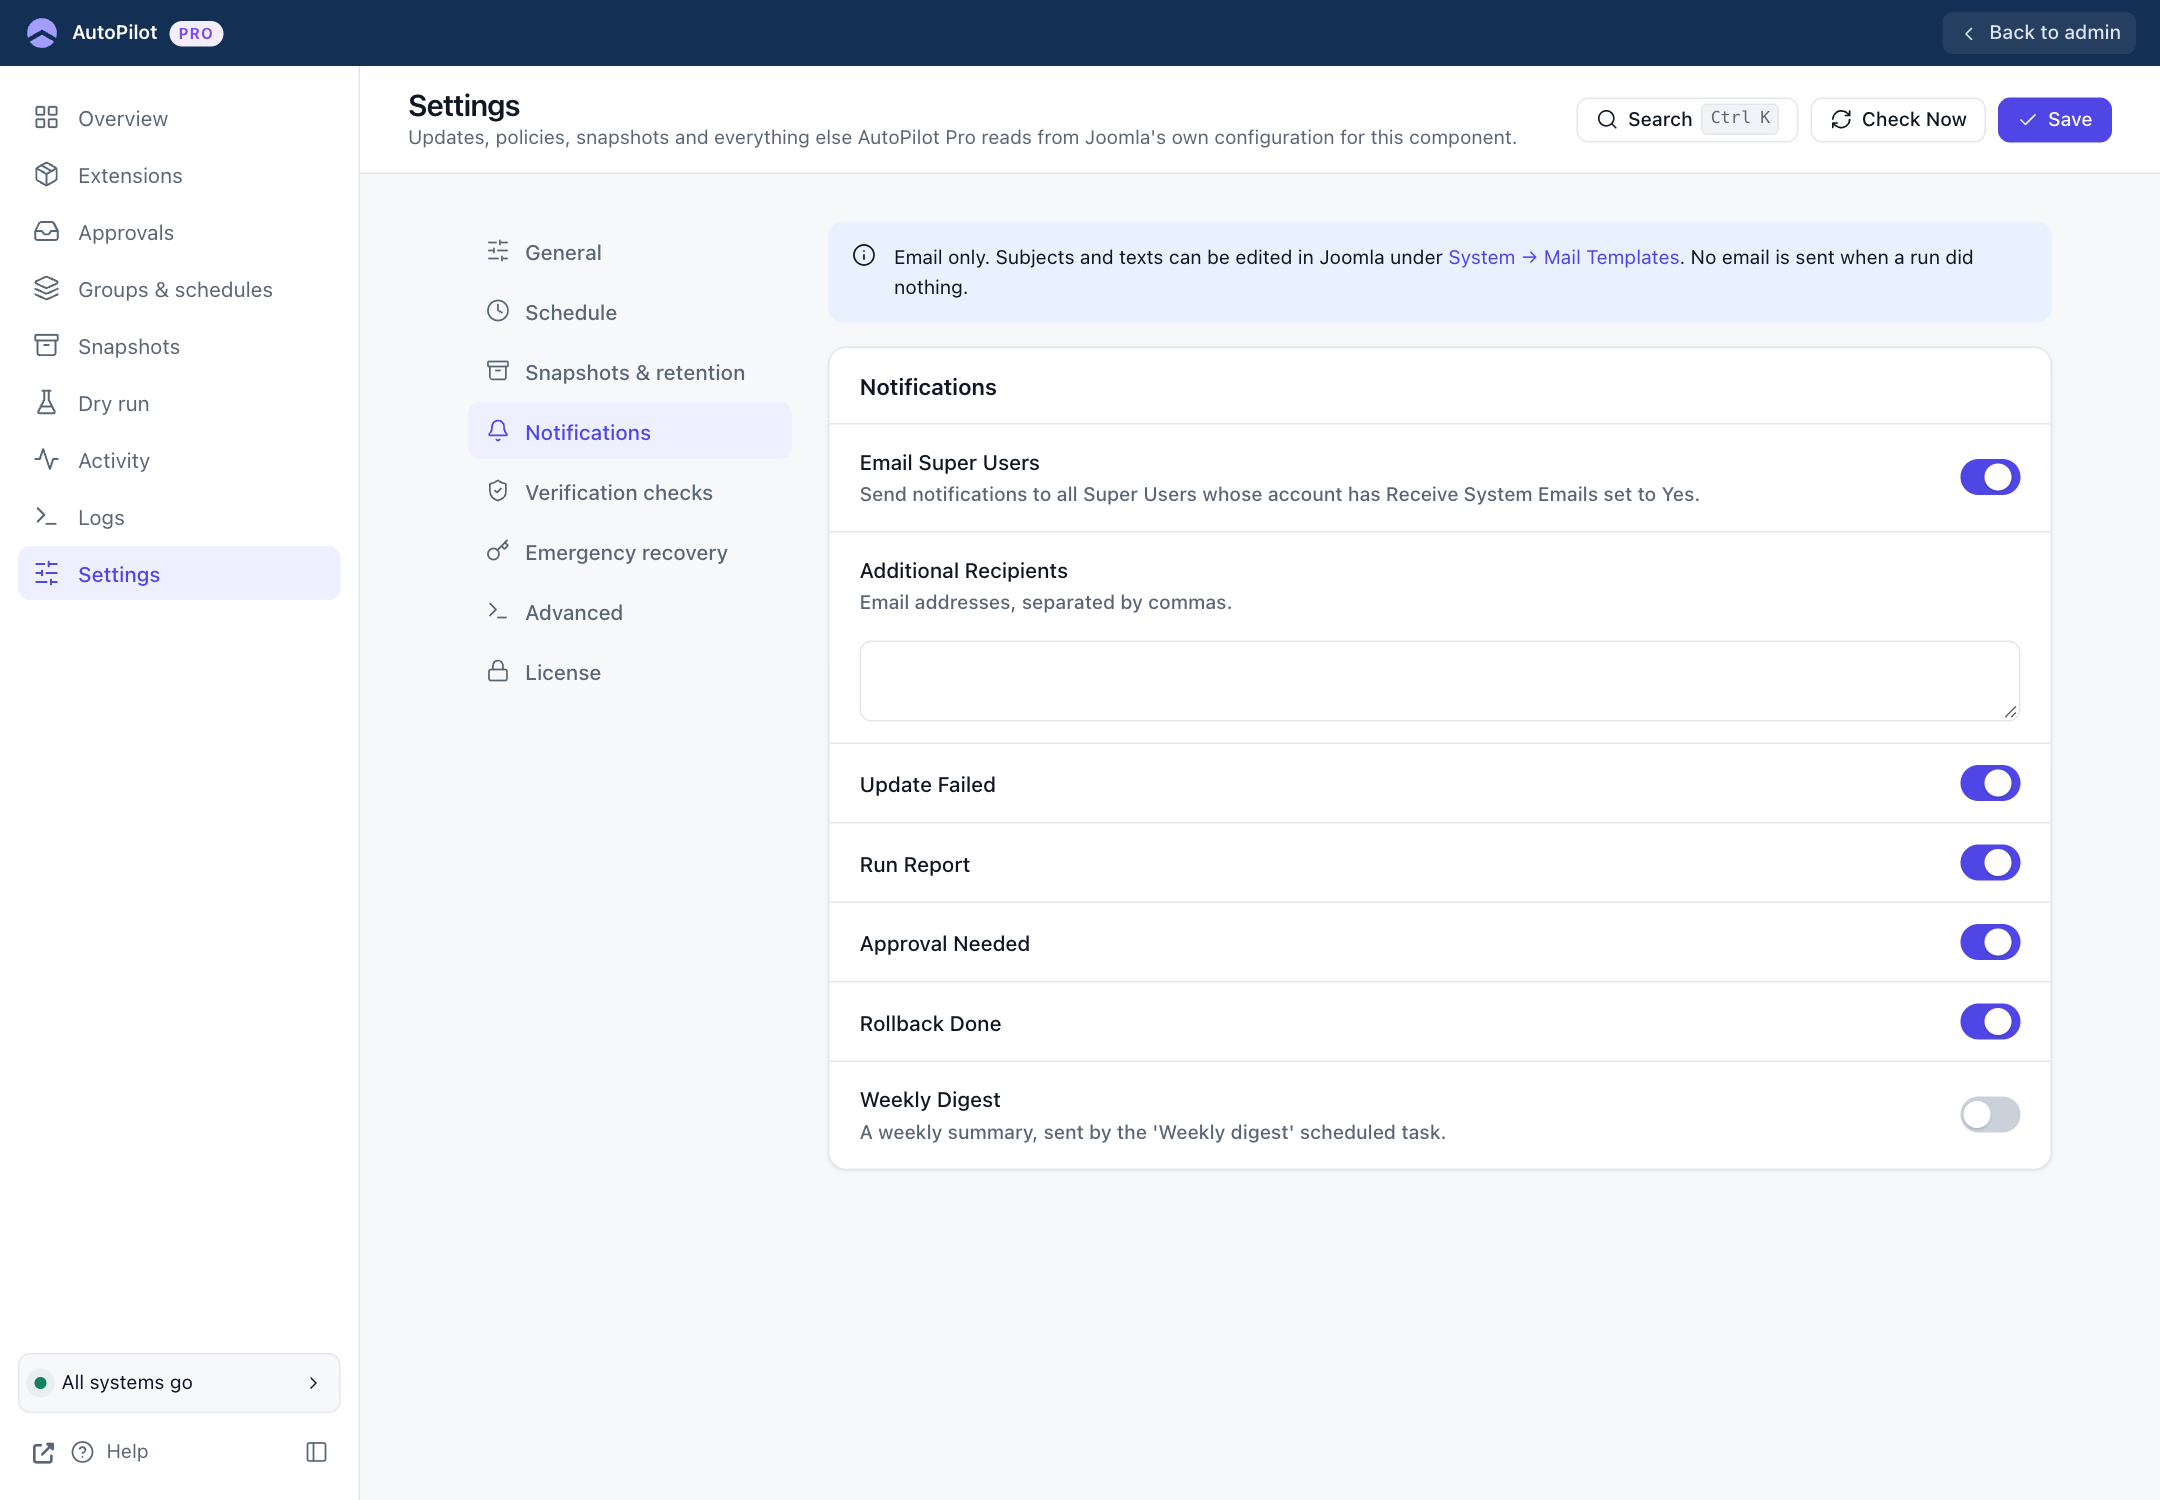This screenshot has width=2160, height=1500.
Task: Open Logs via terminal icon
Action: (46, 517)
